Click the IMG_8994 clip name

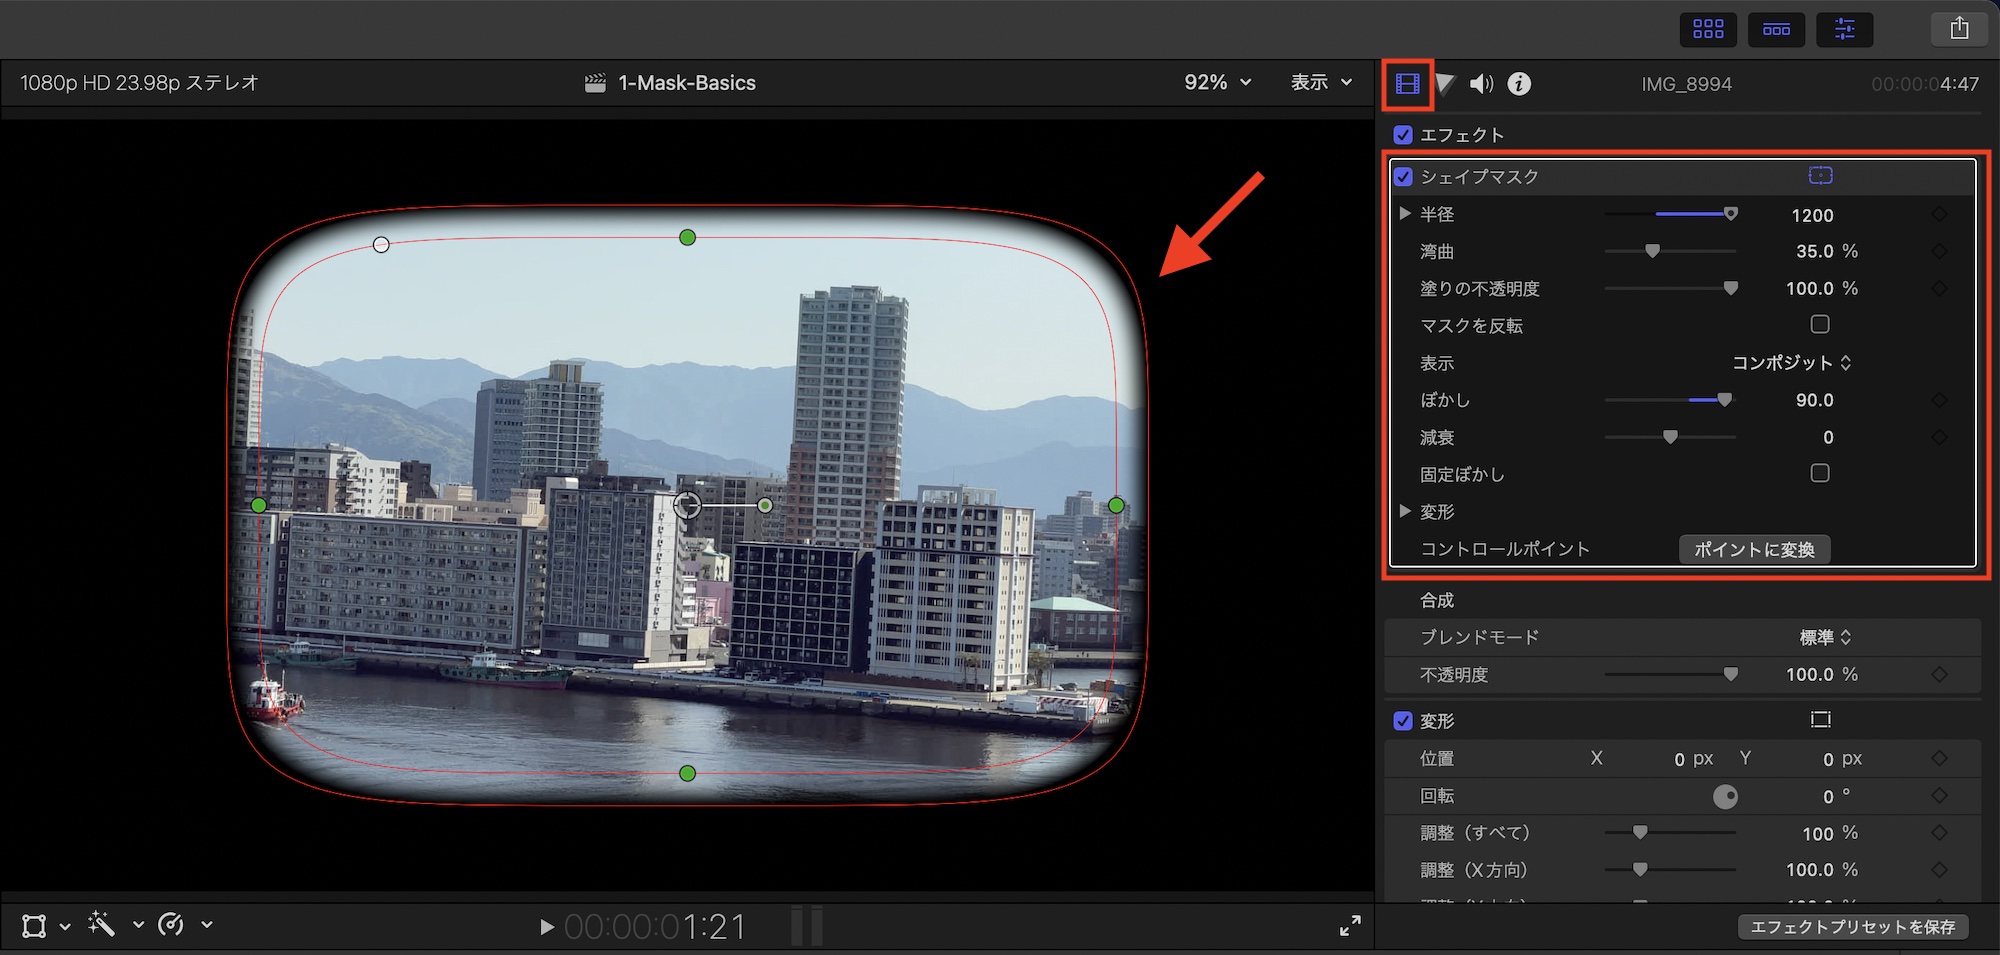1686,84
